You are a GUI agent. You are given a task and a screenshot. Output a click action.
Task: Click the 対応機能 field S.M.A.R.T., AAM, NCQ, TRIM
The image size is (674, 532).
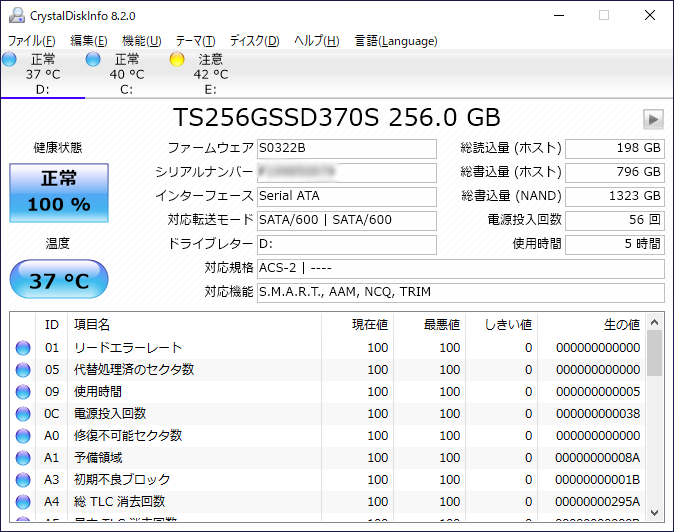461,293
